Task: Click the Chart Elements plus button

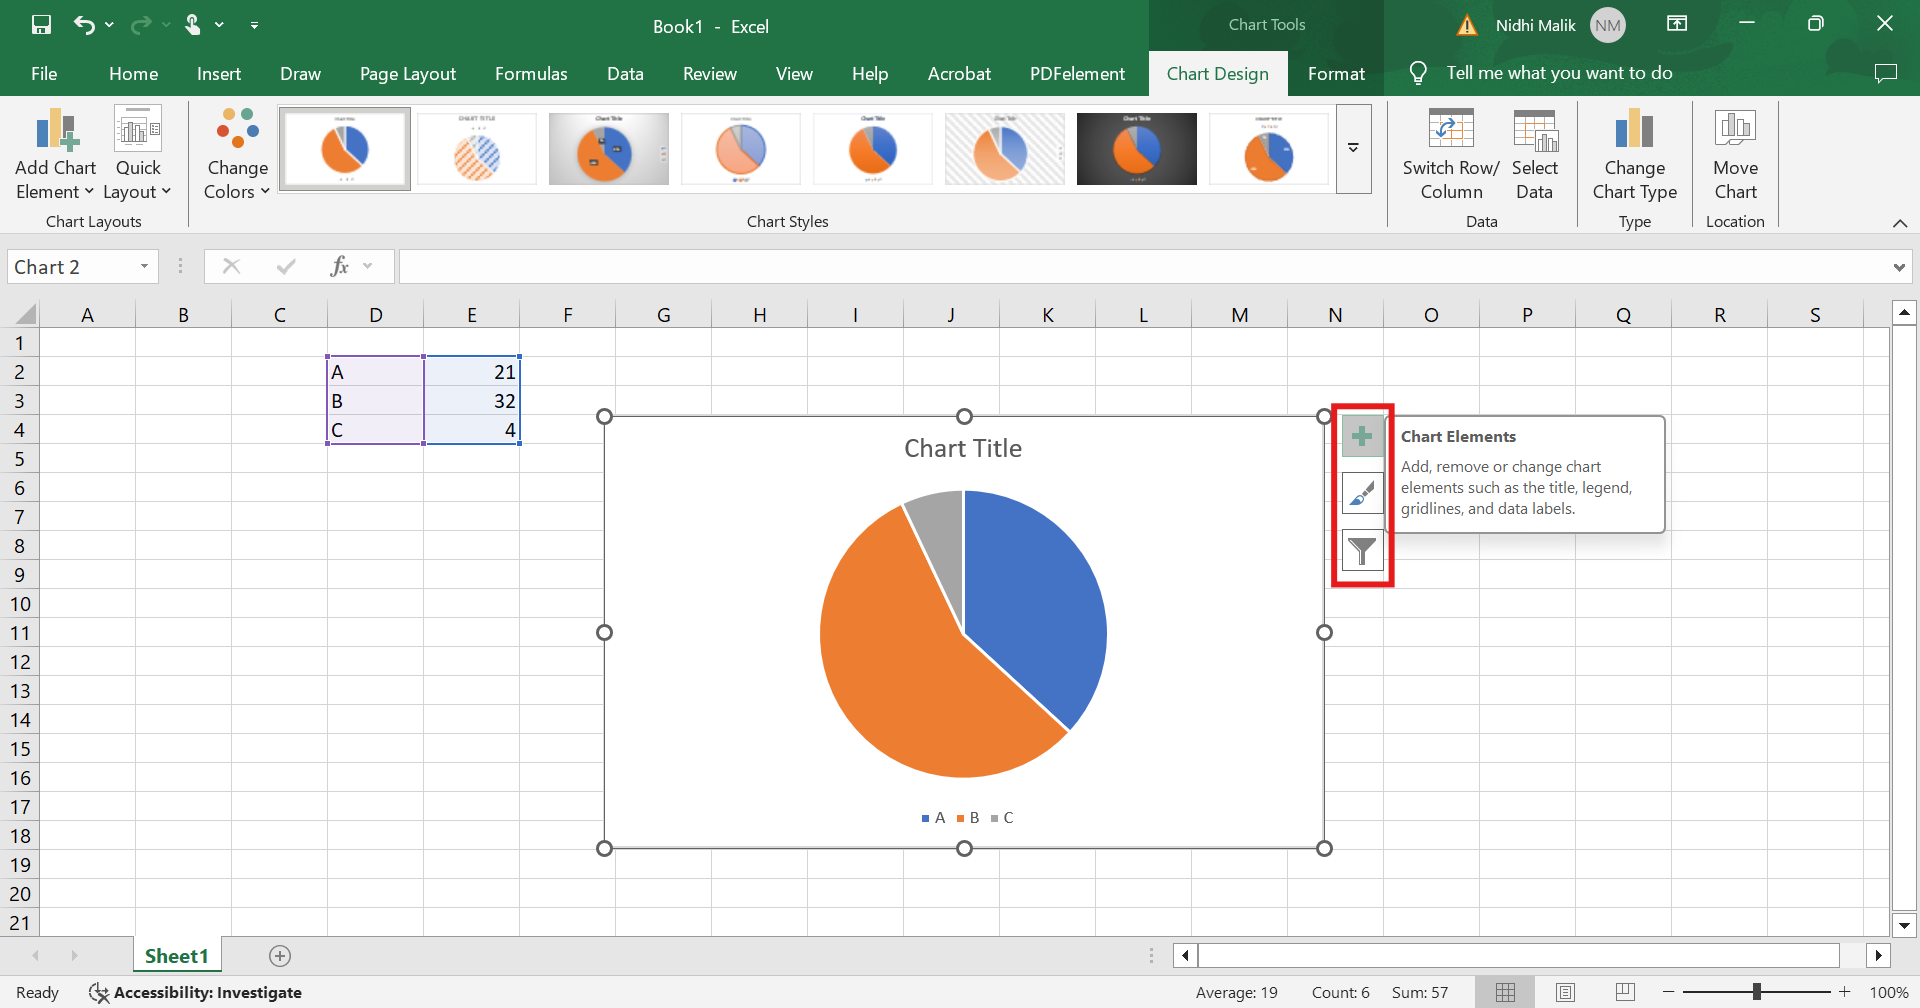Action: pos(1362,437)
